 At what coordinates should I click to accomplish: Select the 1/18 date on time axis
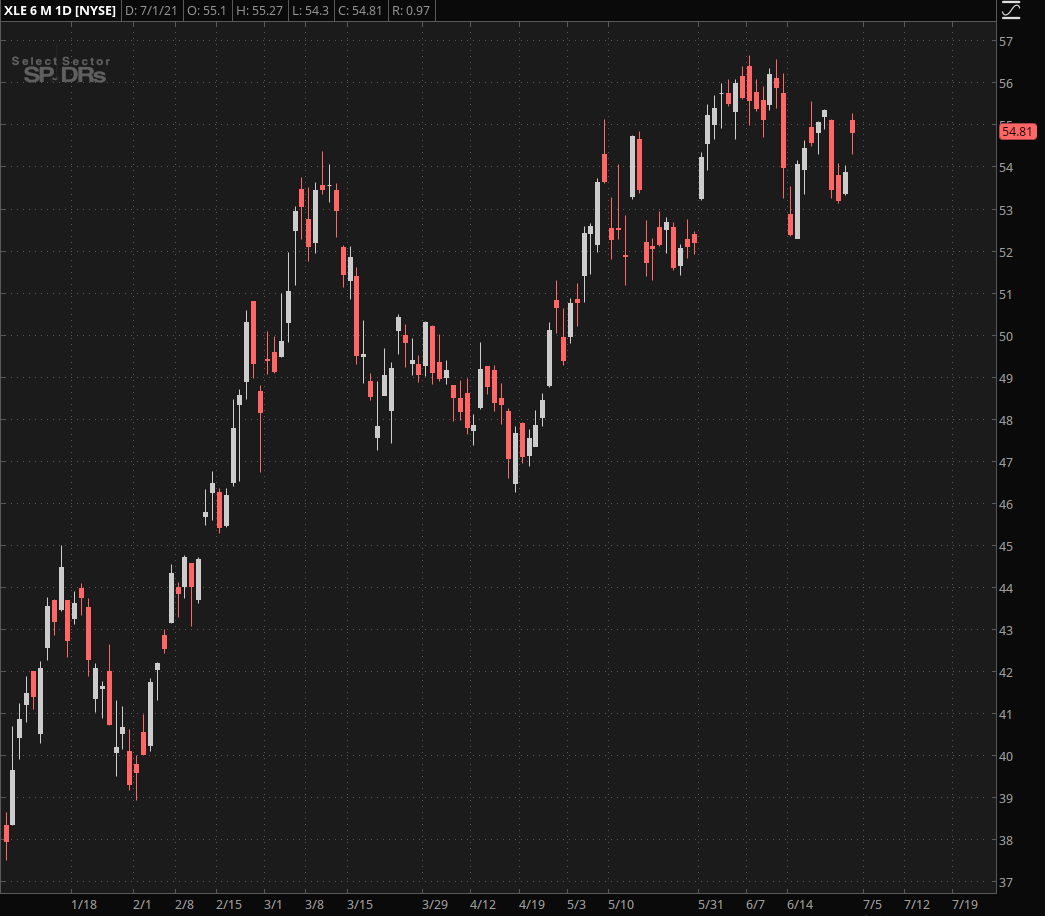(x=84, y=905)
